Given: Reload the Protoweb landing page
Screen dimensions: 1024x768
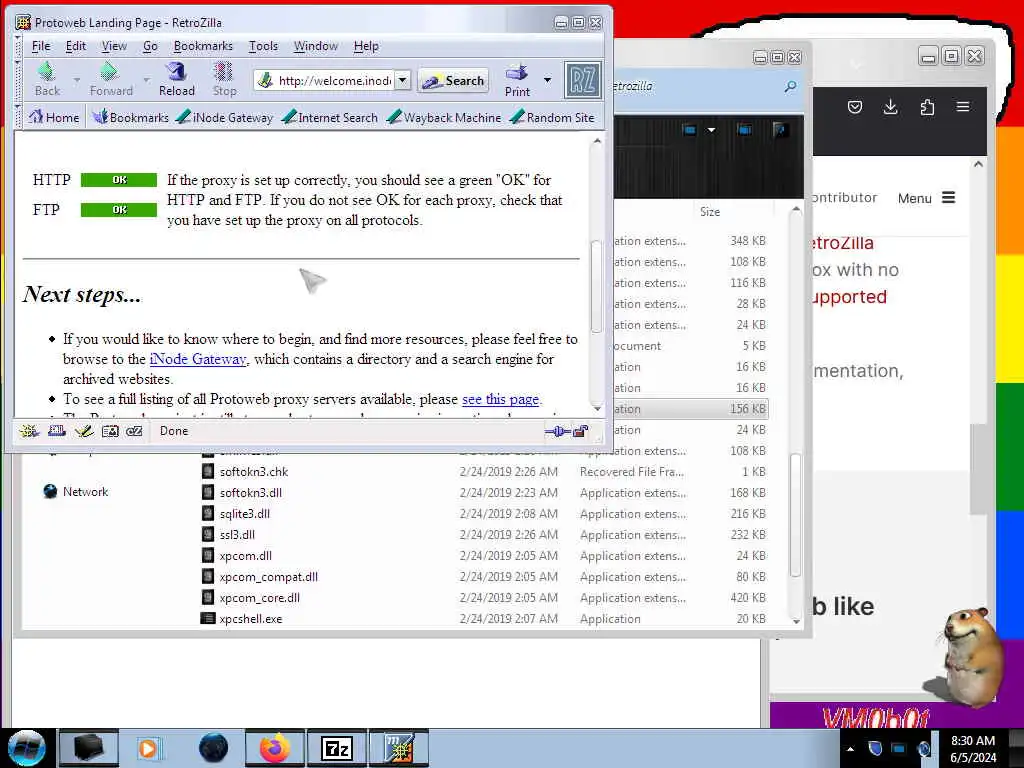Looking at the screenshot, I should pos(176,80).
